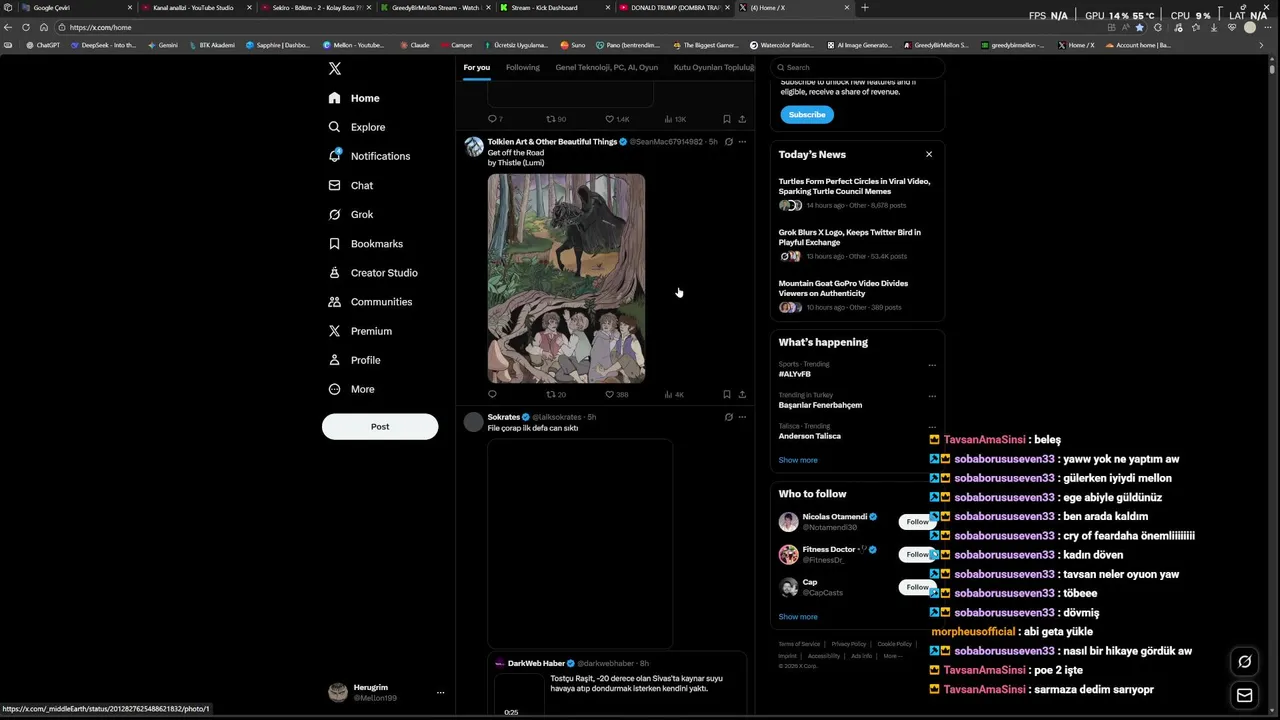Open More options on the Sokrates post

coord(742,417)
